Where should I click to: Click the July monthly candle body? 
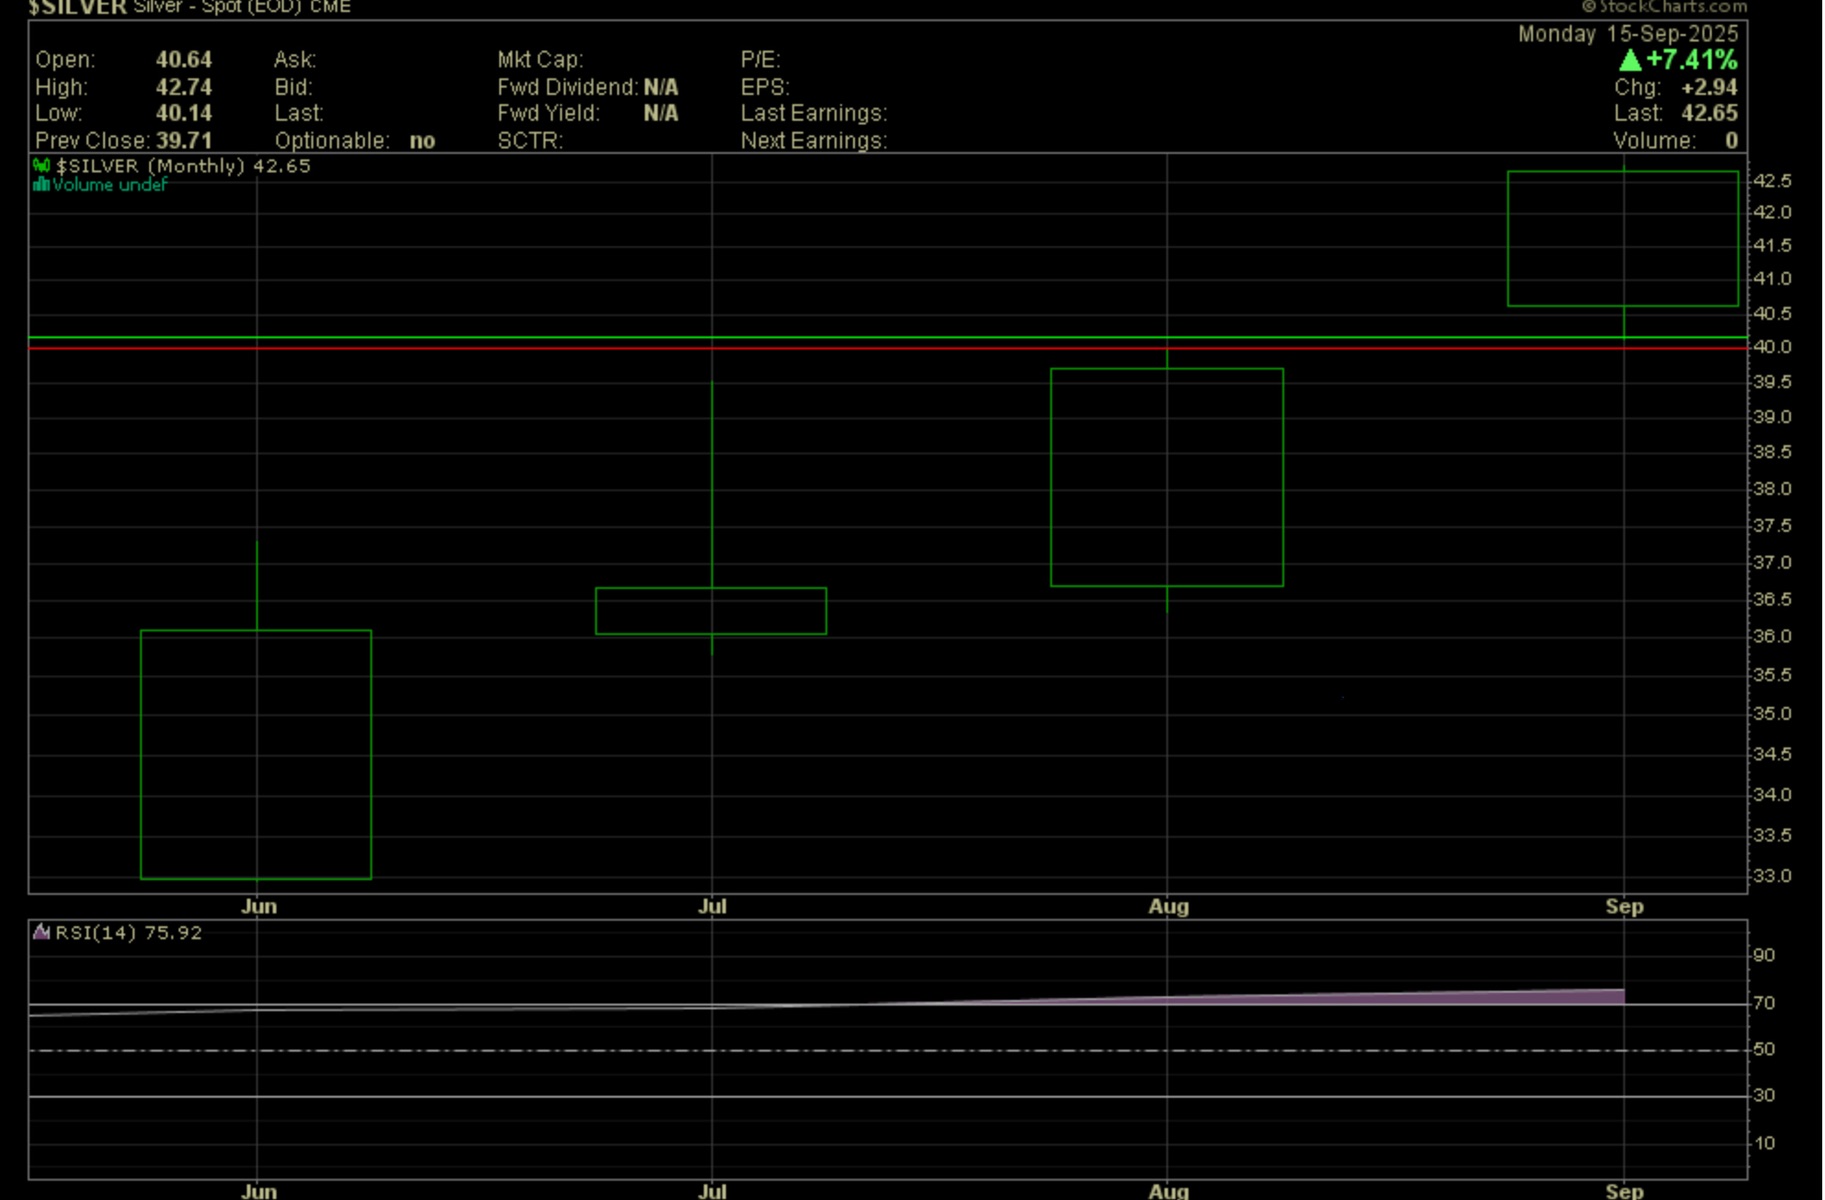click(x=711, y=611)
